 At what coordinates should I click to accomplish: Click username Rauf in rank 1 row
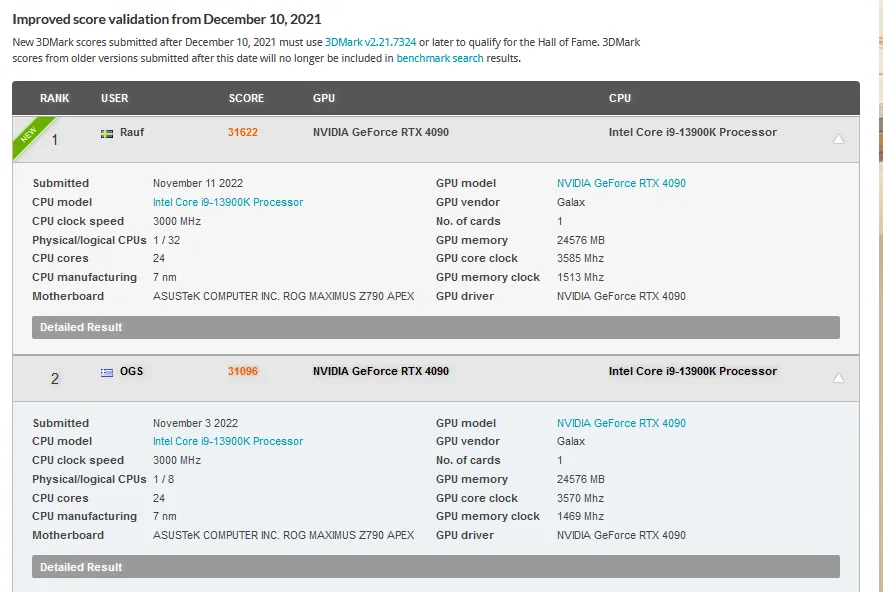(x=132, y=132)
